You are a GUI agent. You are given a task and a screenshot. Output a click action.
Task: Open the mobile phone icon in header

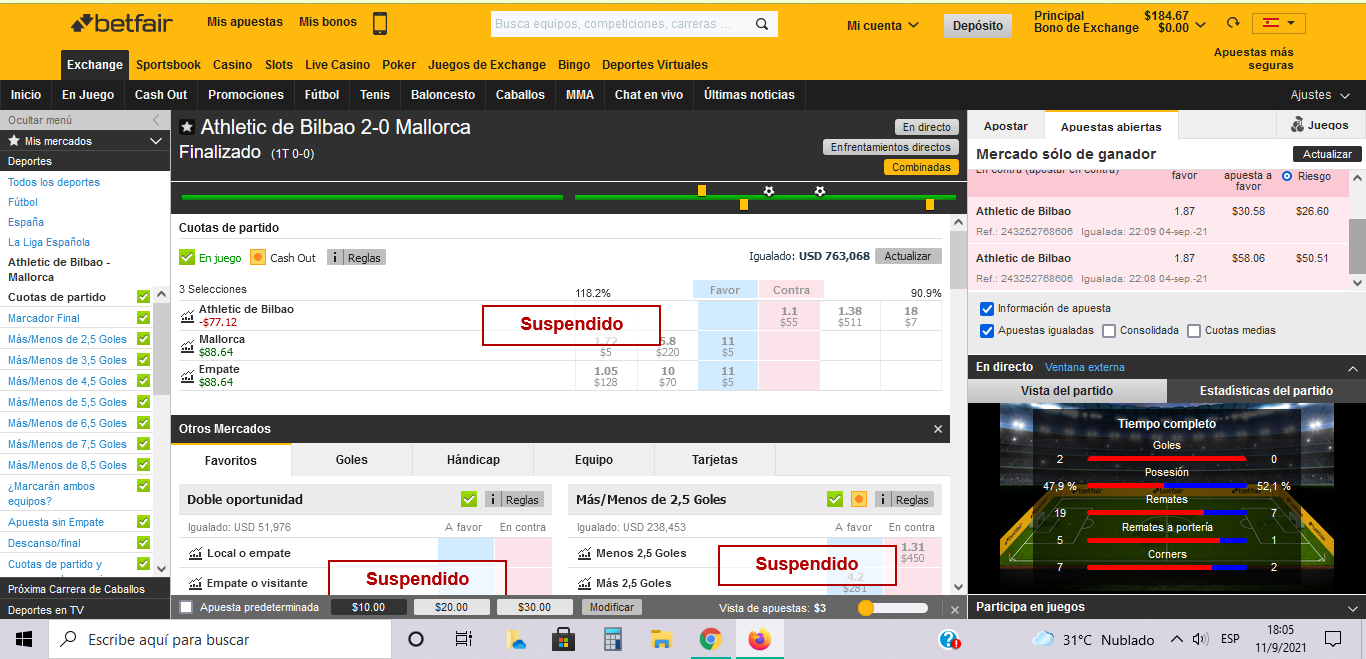point(380,23)
